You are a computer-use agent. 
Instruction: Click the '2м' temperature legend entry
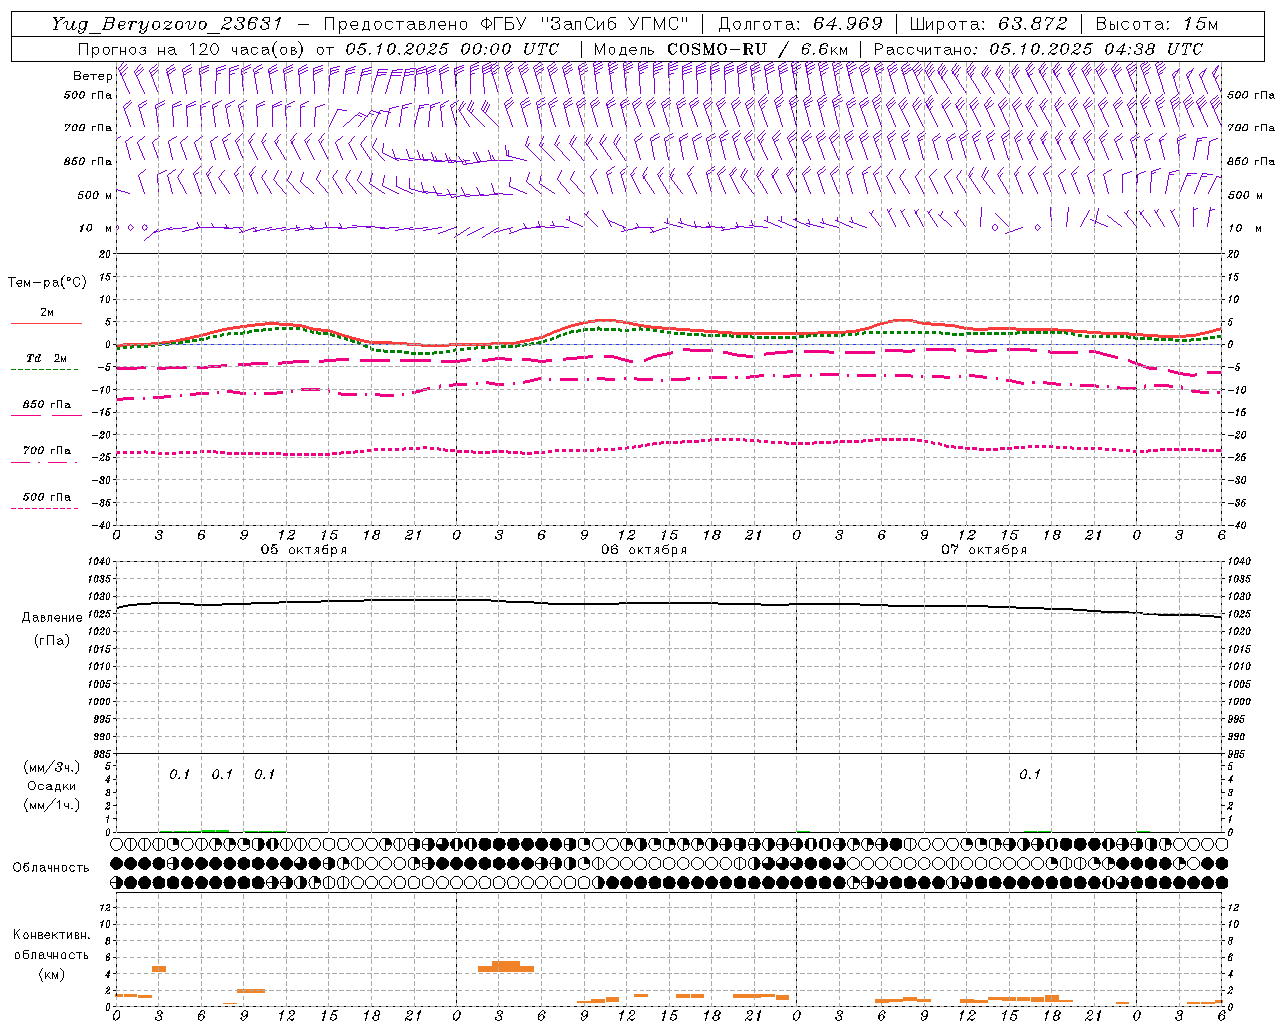[x=47, y=313]
